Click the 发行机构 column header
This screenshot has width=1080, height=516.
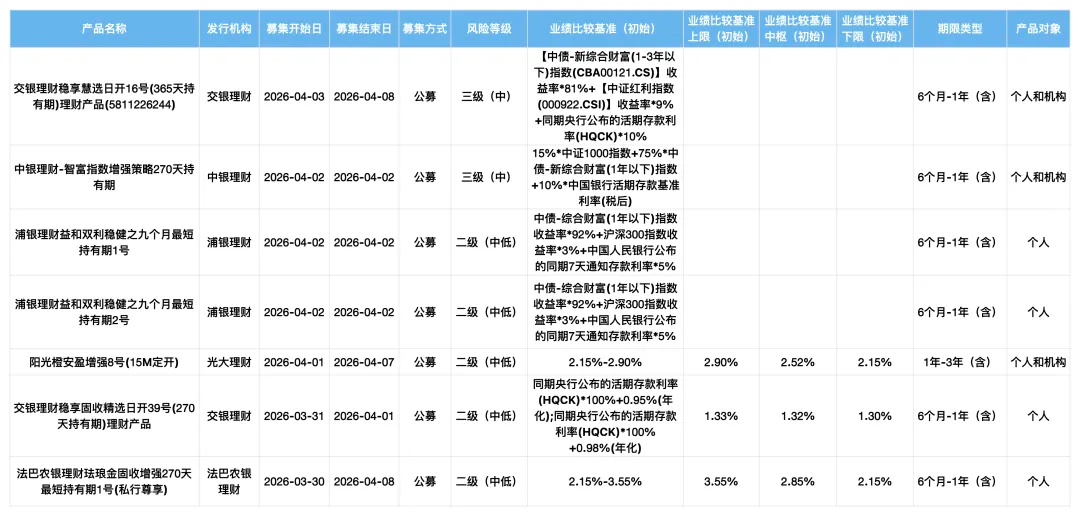(x=229, y=29)
